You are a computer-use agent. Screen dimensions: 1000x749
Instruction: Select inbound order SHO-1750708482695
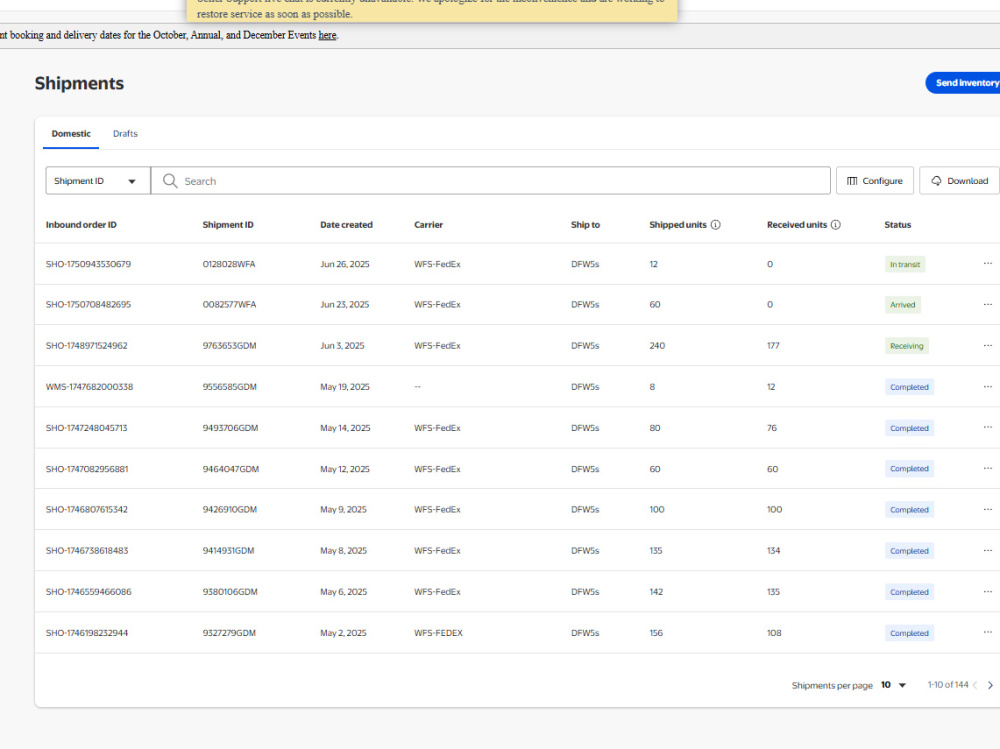pos(88,304)
